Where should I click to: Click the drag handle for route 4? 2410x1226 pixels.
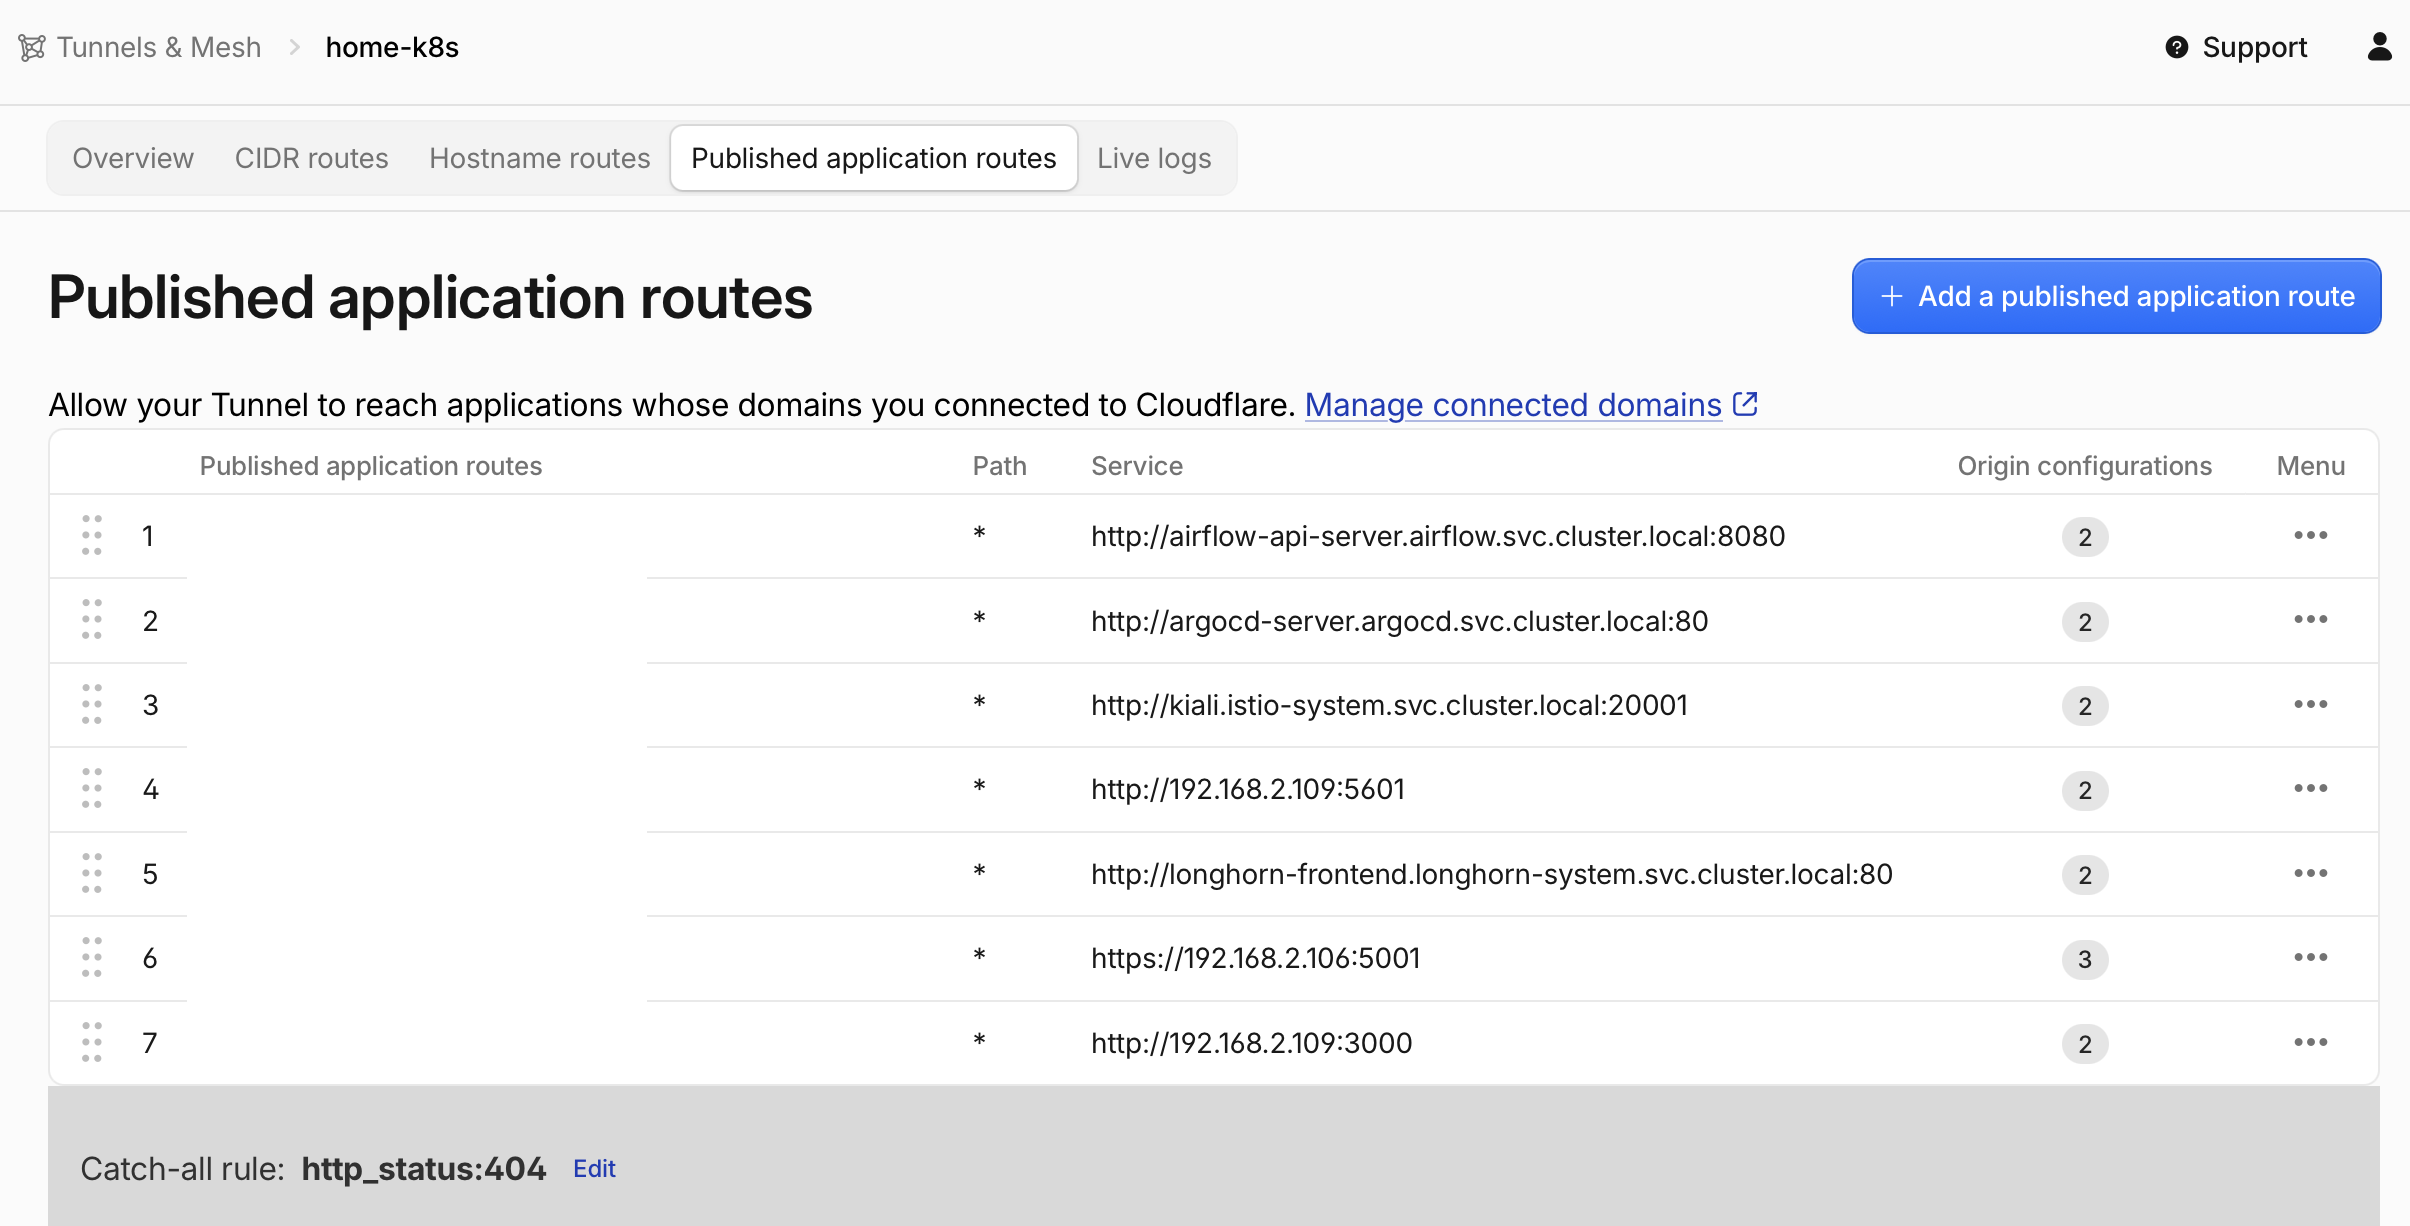click(92, 789)
